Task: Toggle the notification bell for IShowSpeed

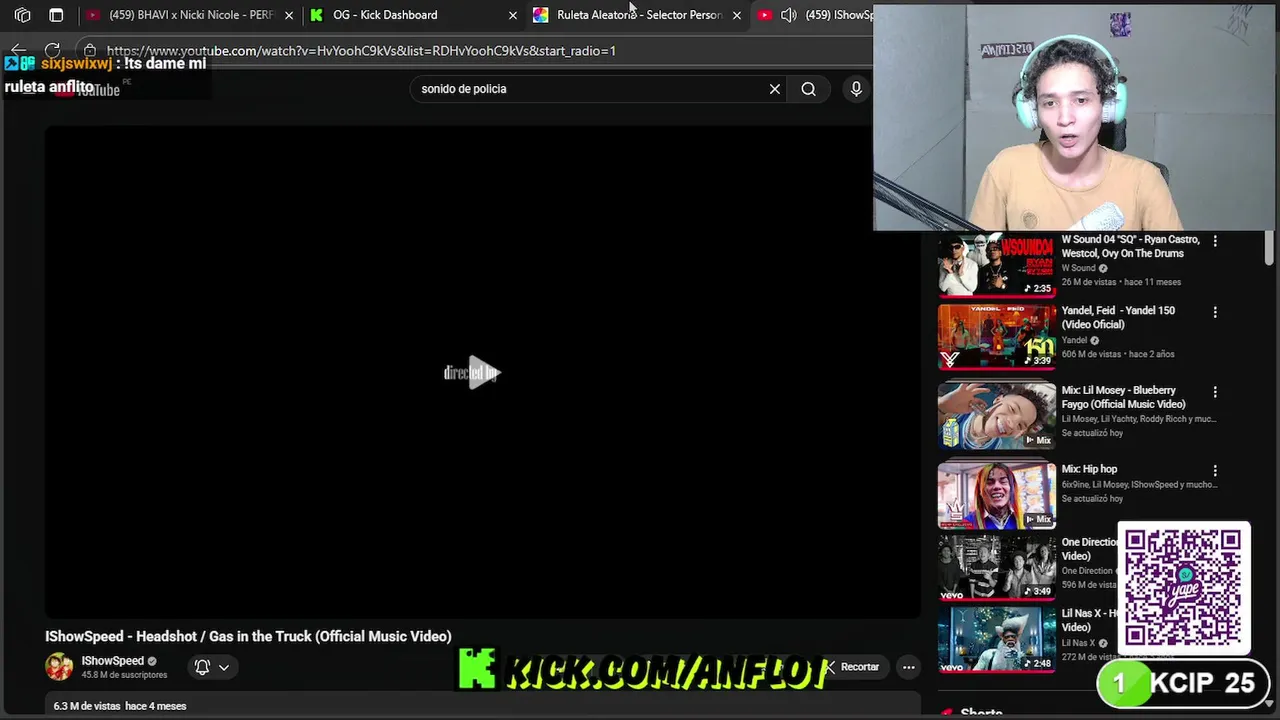Action: 202,667
